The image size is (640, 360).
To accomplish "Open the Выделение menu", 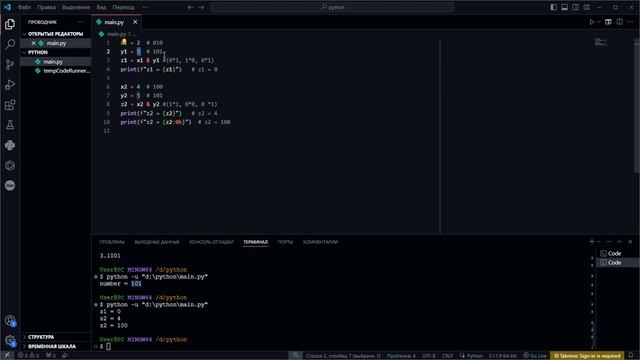I will [x=76, y=7].
